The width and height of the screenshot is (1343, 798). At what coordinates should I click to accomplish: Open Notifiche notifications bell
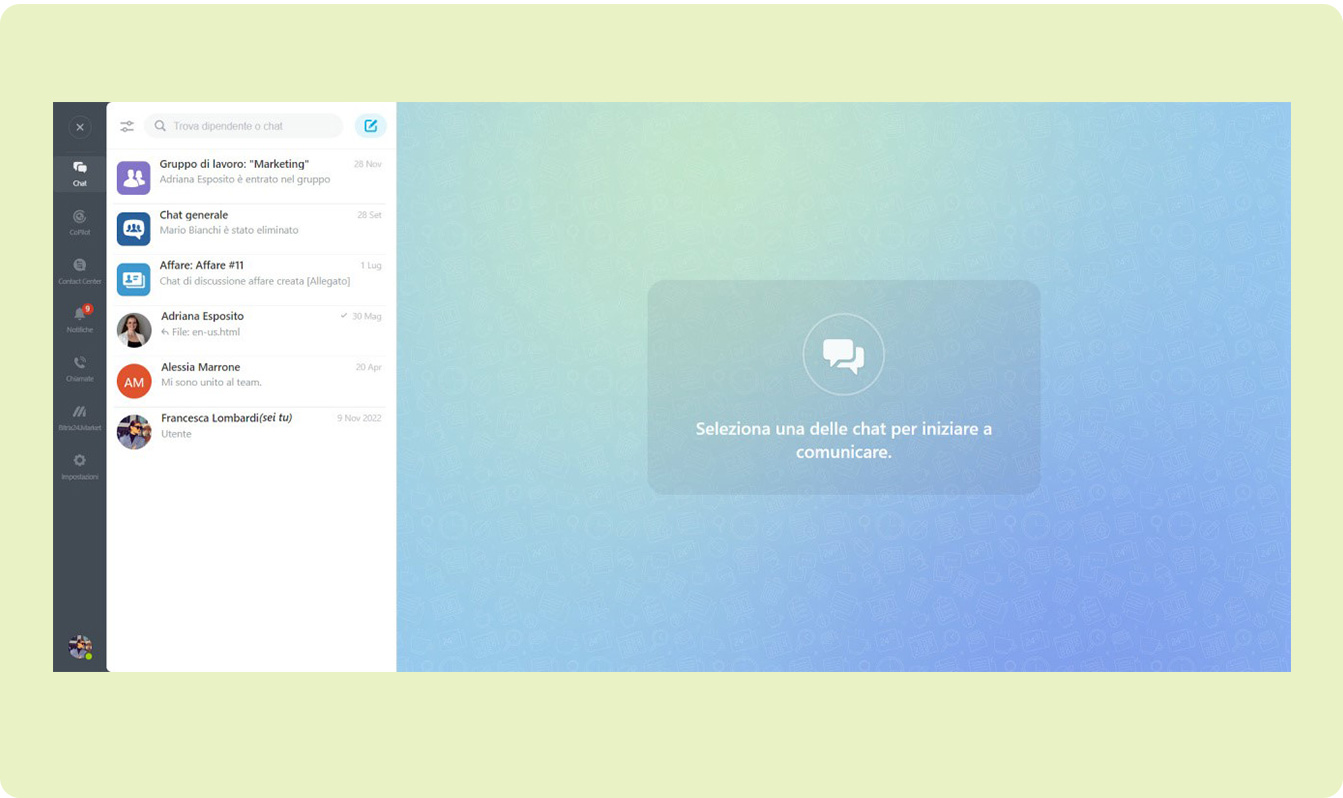(79, 319)
